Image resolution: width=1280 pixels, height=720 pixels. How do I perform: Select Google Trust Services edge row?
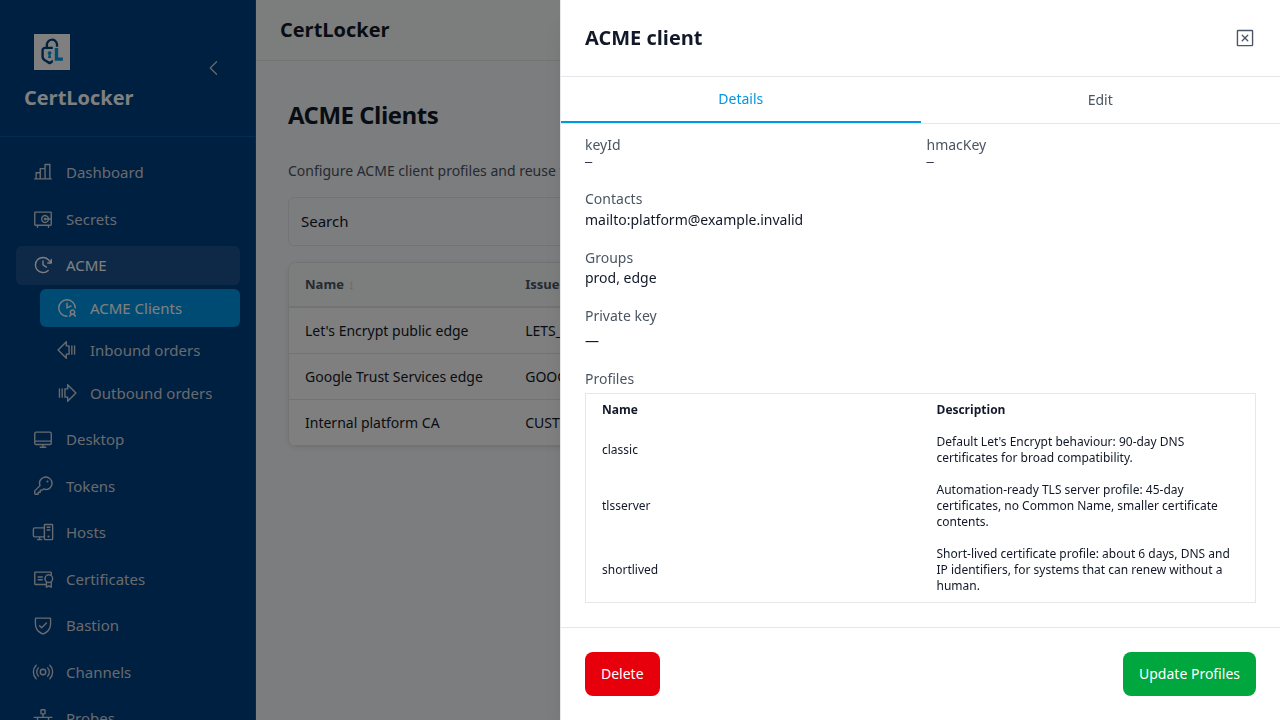[x=424, y=377]
